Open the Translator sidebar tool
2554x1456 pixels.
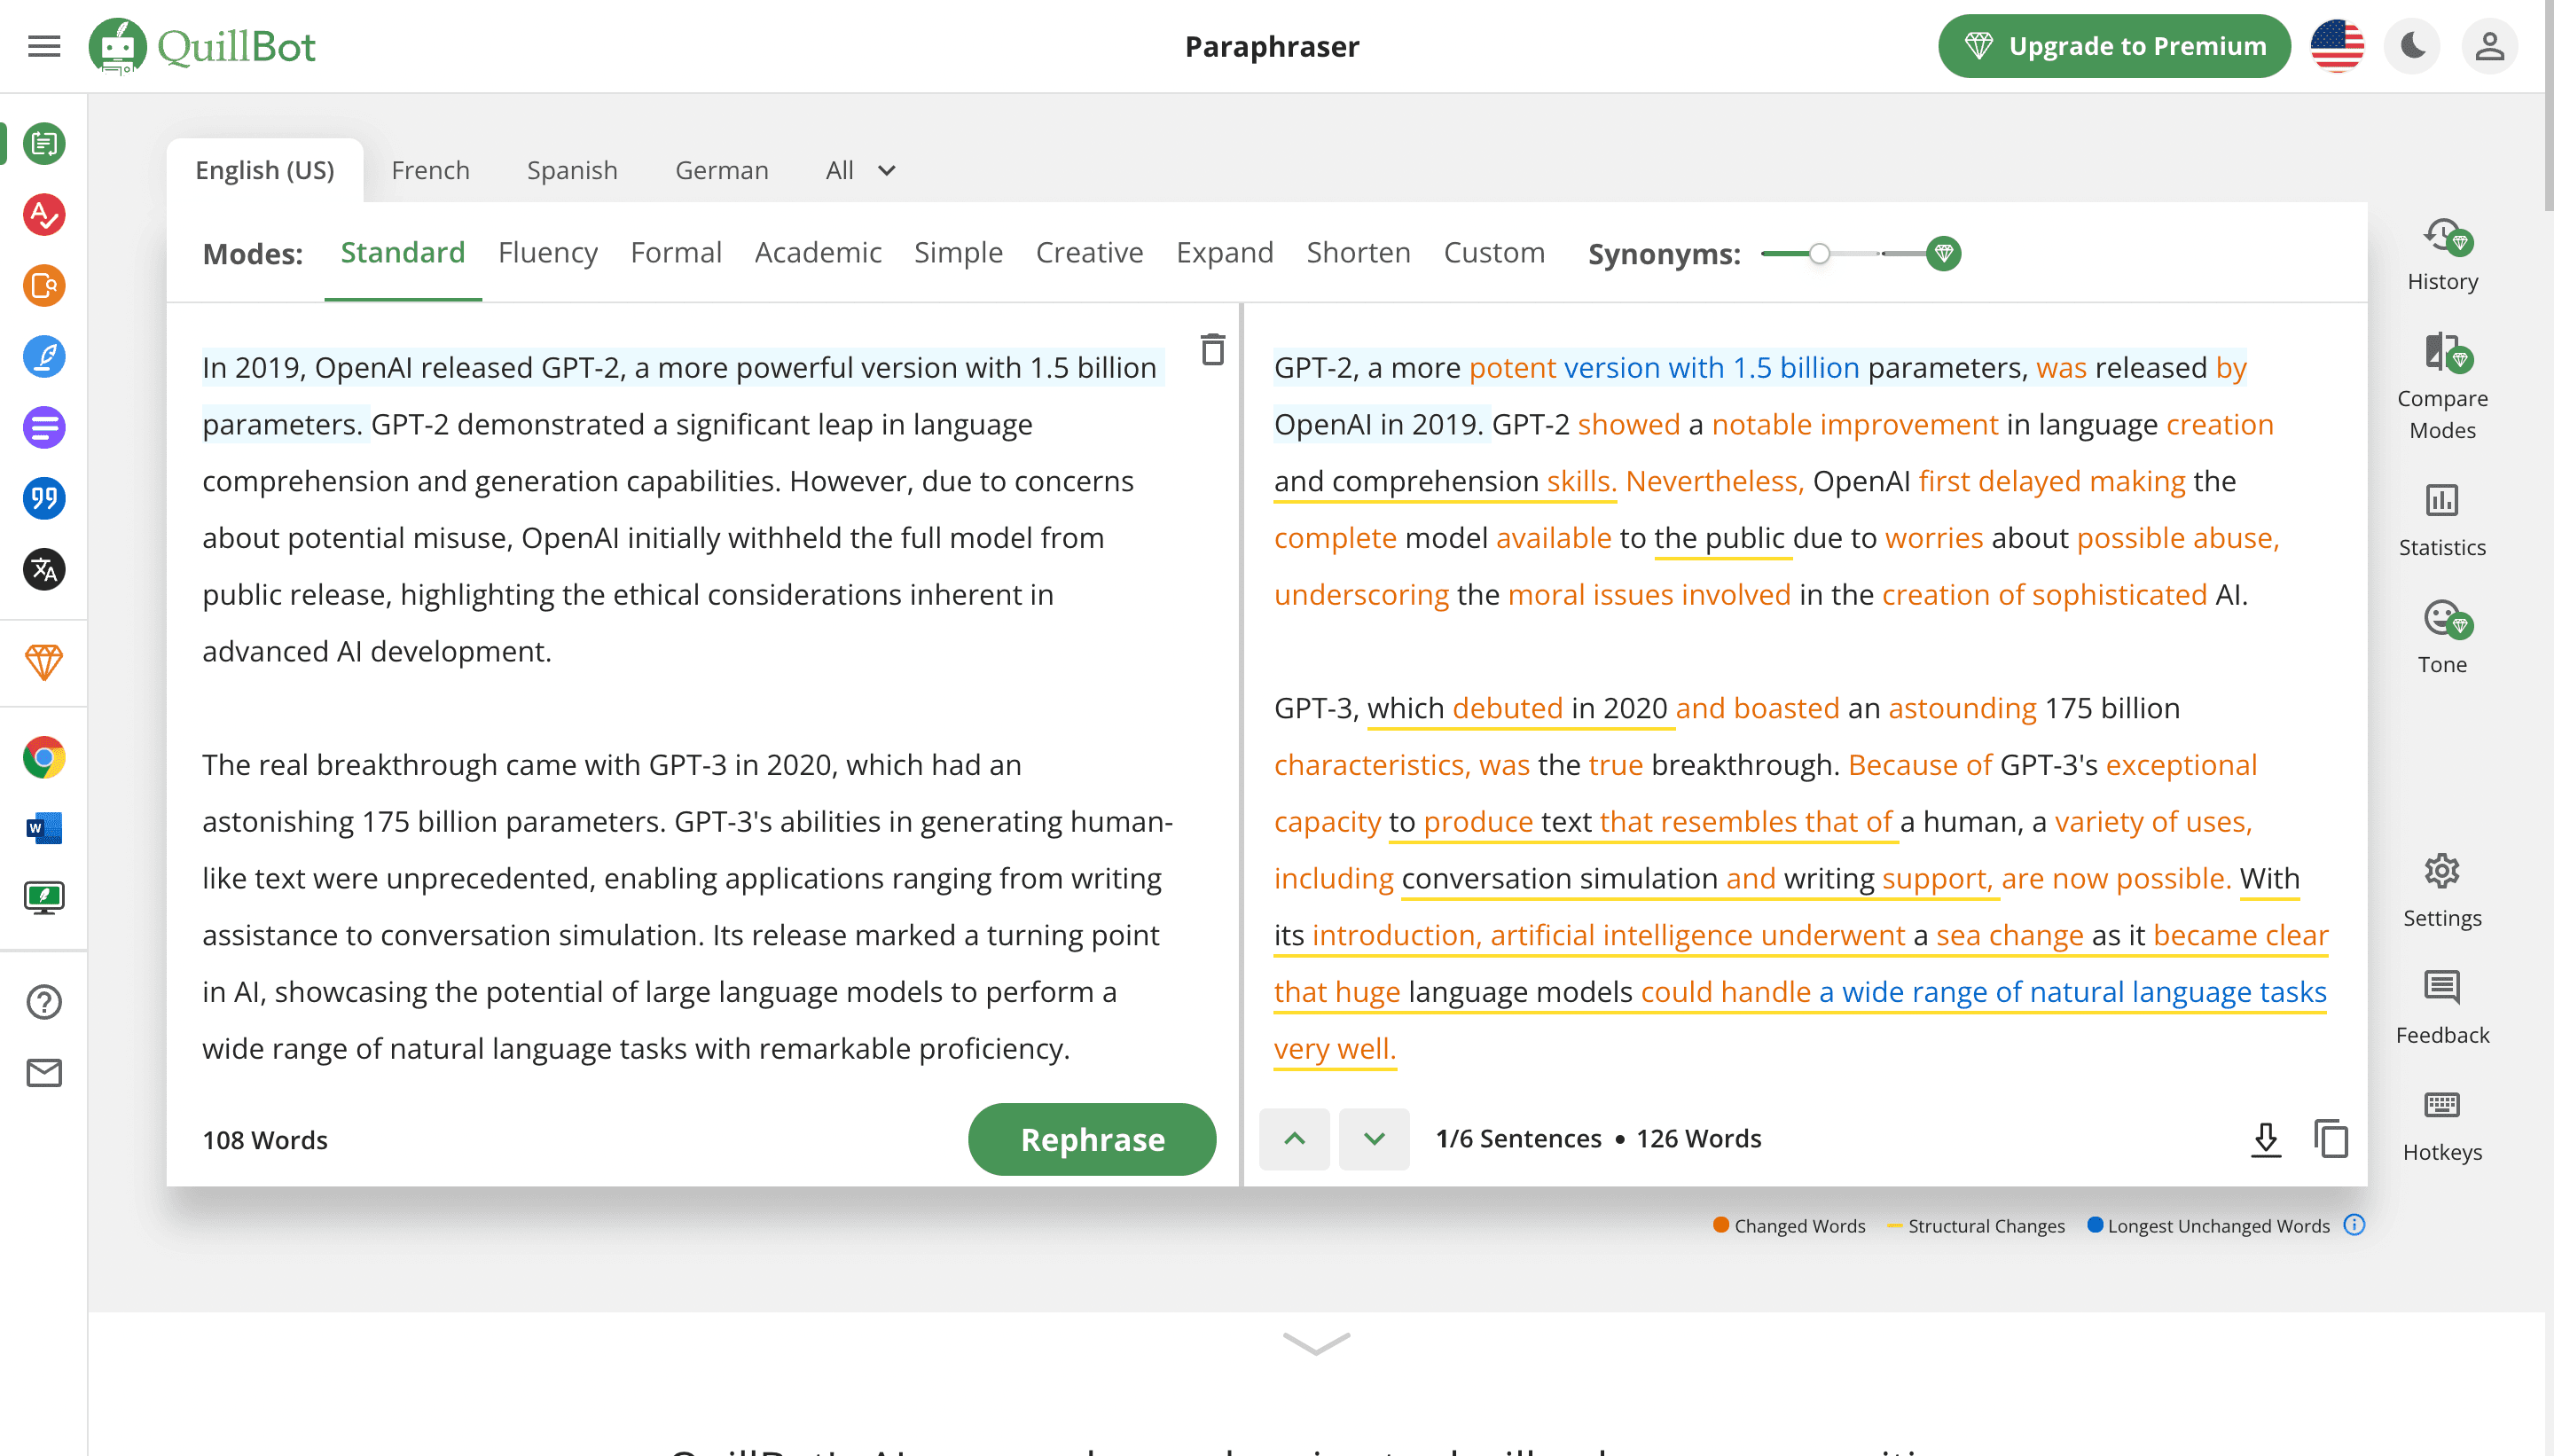44,570
